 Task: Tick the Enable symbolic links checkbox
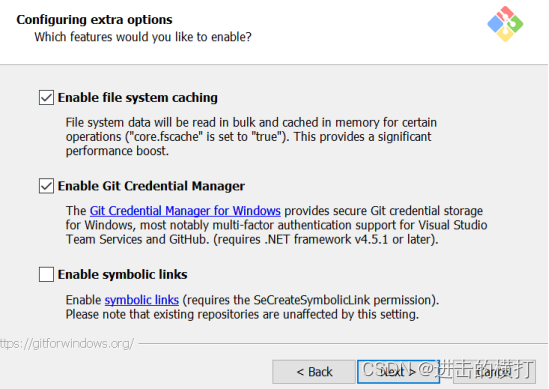(x=46, y=275)
